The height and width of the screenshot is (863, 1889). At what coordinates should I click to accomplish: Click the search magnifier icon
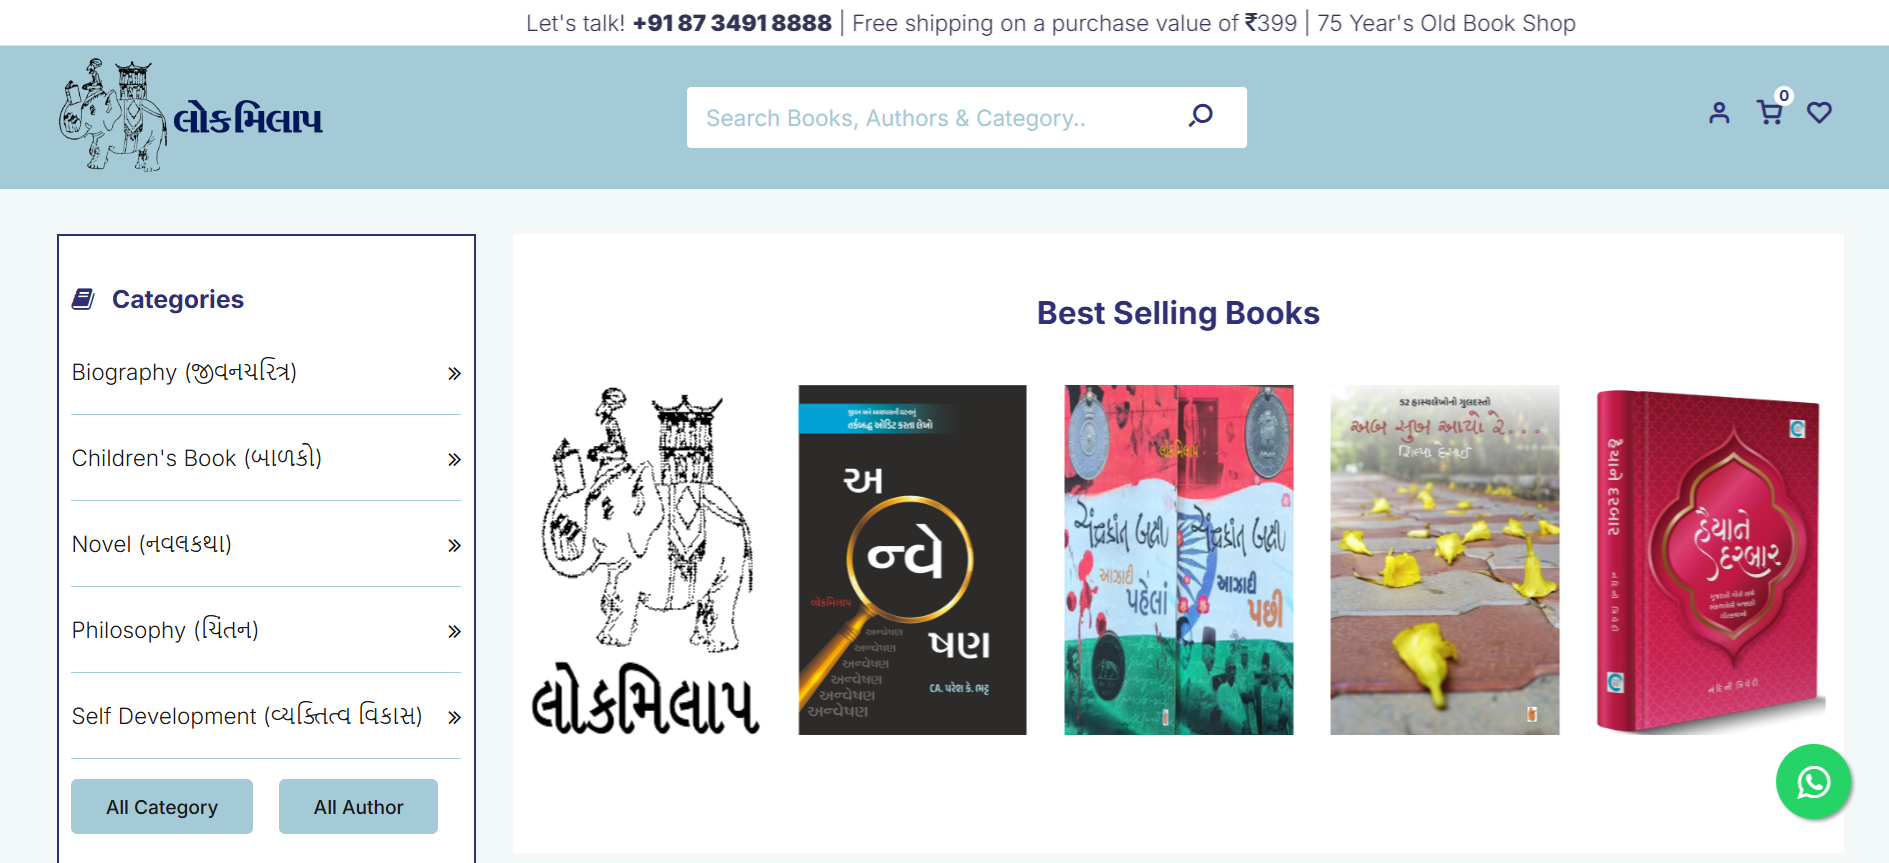pos(1200,116)
